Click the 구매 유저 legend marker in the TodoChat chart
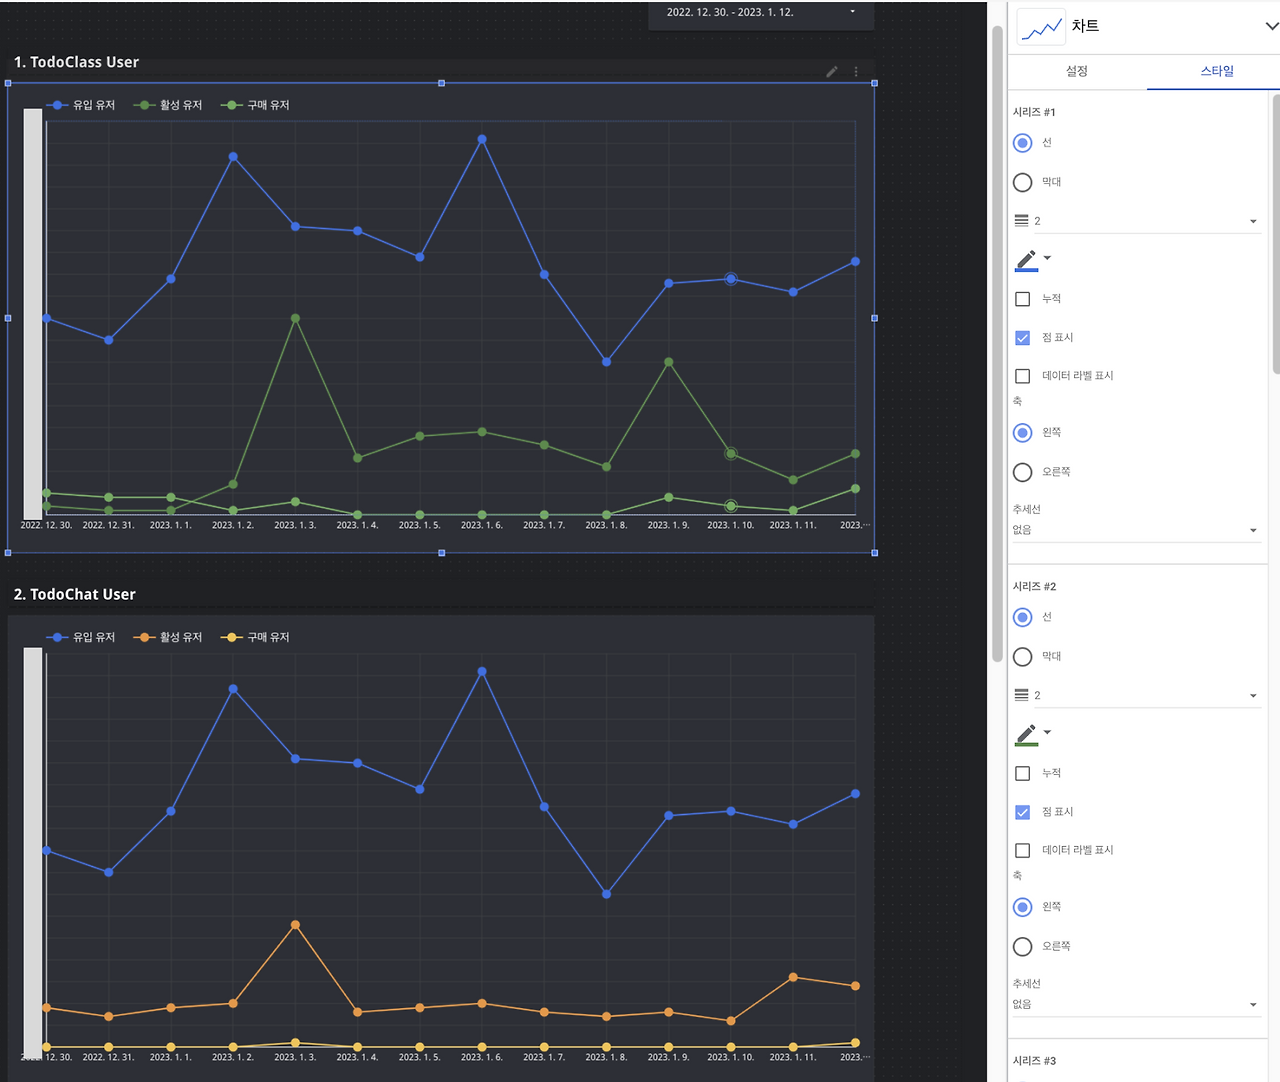This screenshot has width=1280, height=1082. tap(233, 637)
